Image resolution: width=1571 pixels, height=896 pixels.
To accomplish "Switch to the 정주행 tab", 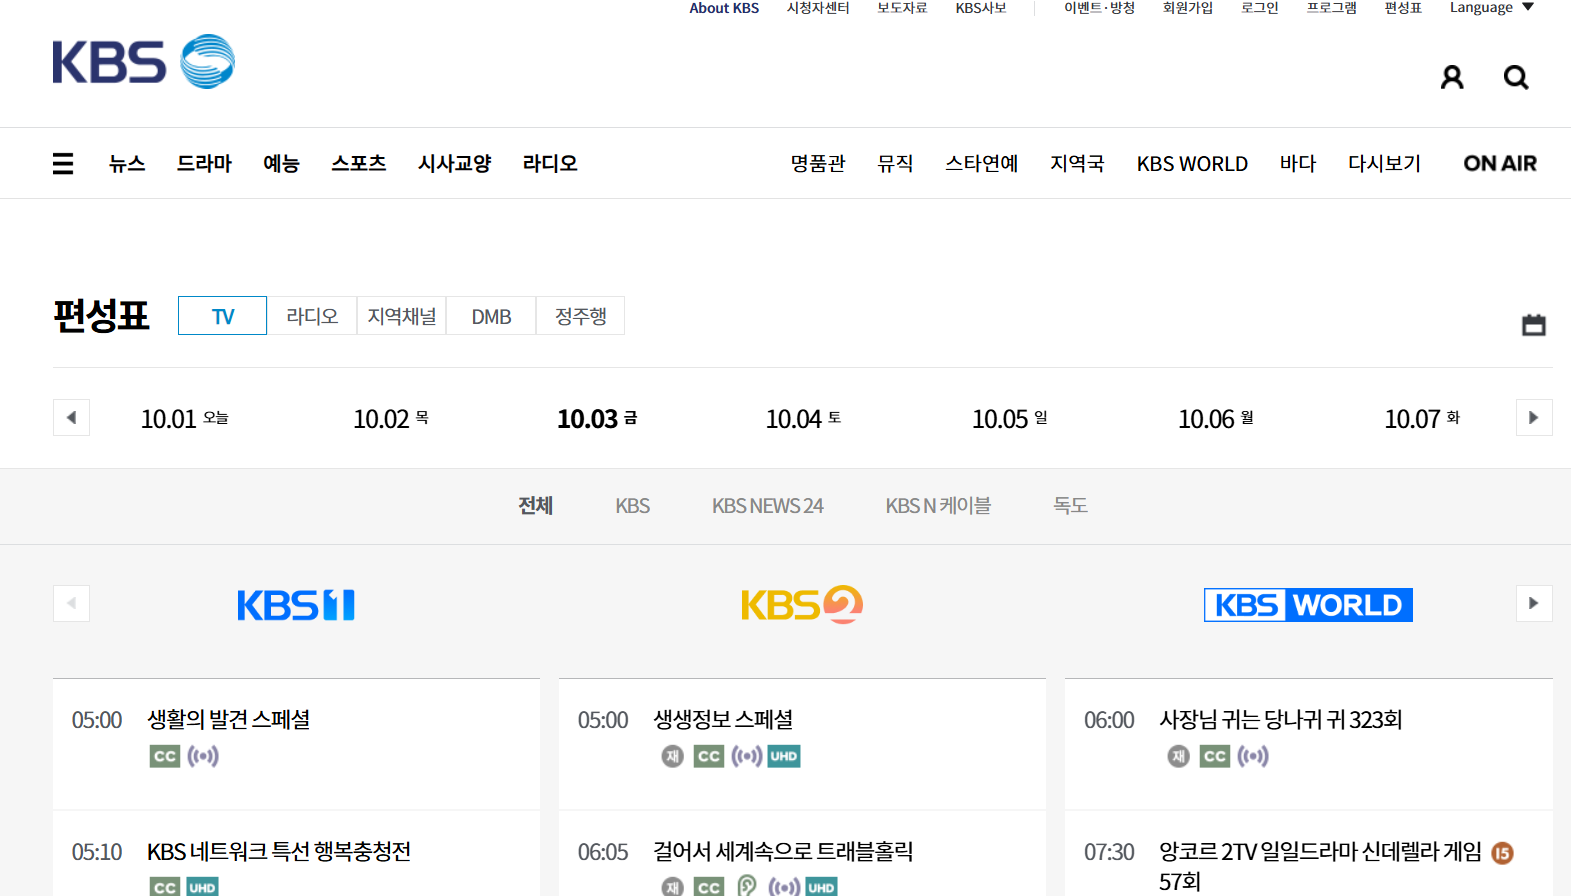I will pyautogui.click(x=581, y=316).
